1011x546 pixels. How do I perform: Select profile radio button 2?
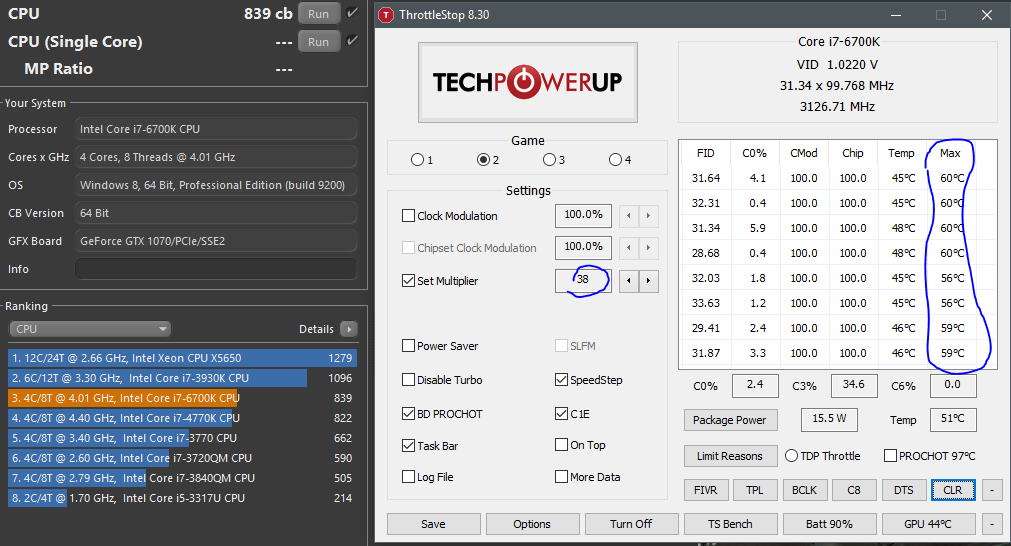pos(483,159)
